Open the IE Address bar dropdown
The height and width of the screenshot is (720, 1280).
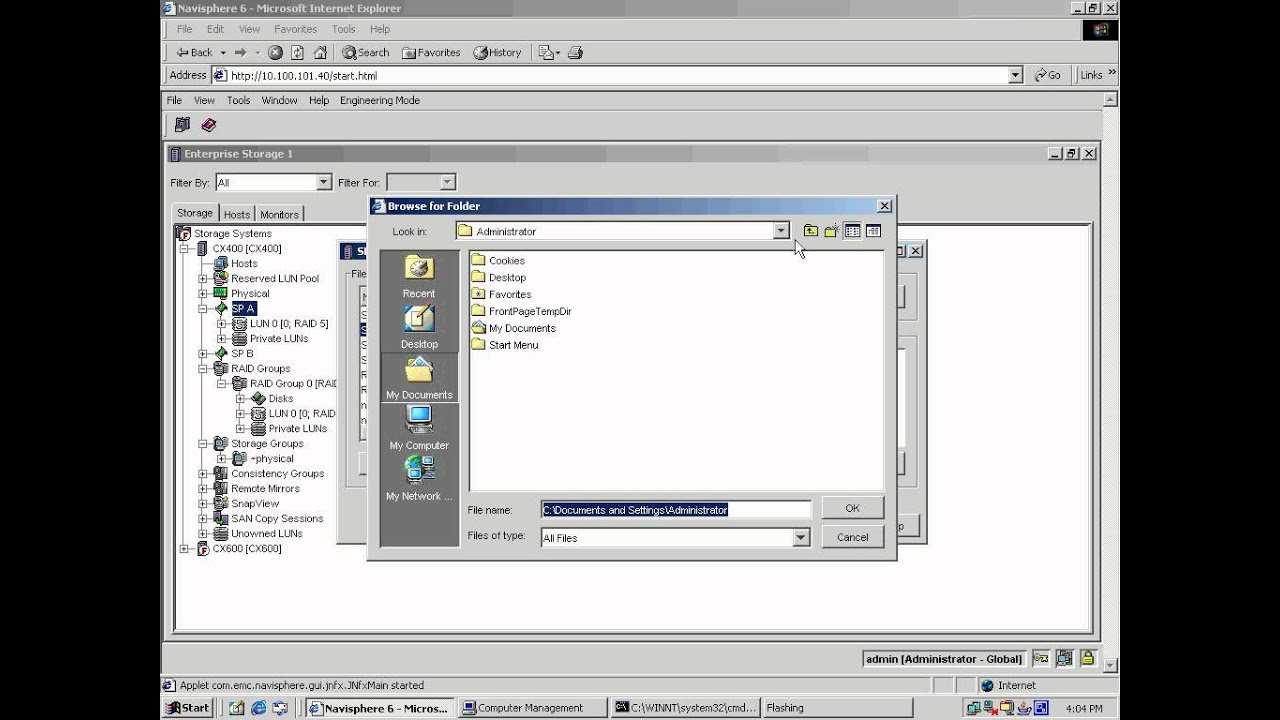[x=1015, y=75]
